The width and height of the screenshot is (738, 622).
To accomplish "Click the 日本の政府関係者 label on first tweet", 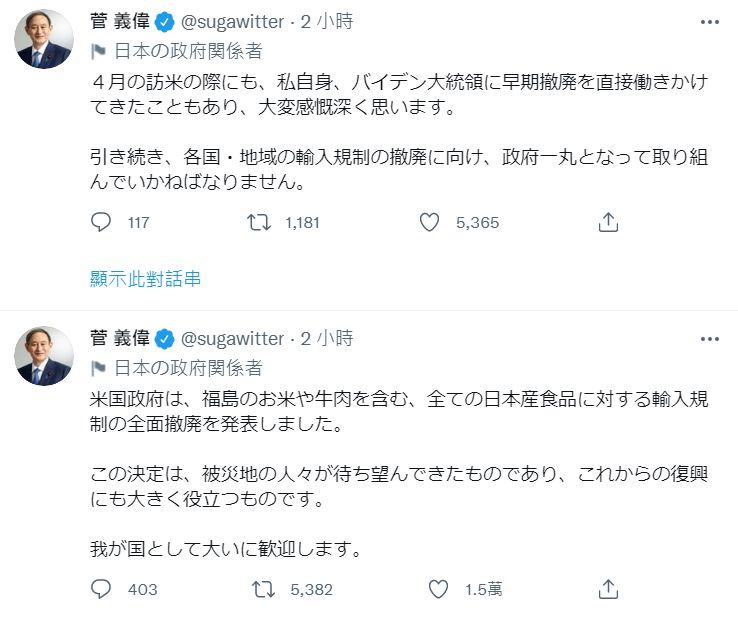I will tap(188, 51).
